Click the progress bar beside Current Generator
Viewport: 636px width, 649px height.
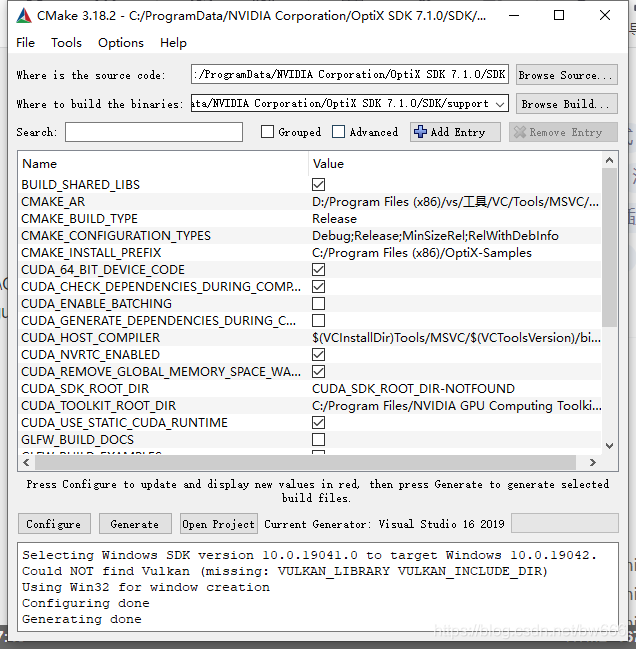(x=565, y=524)
